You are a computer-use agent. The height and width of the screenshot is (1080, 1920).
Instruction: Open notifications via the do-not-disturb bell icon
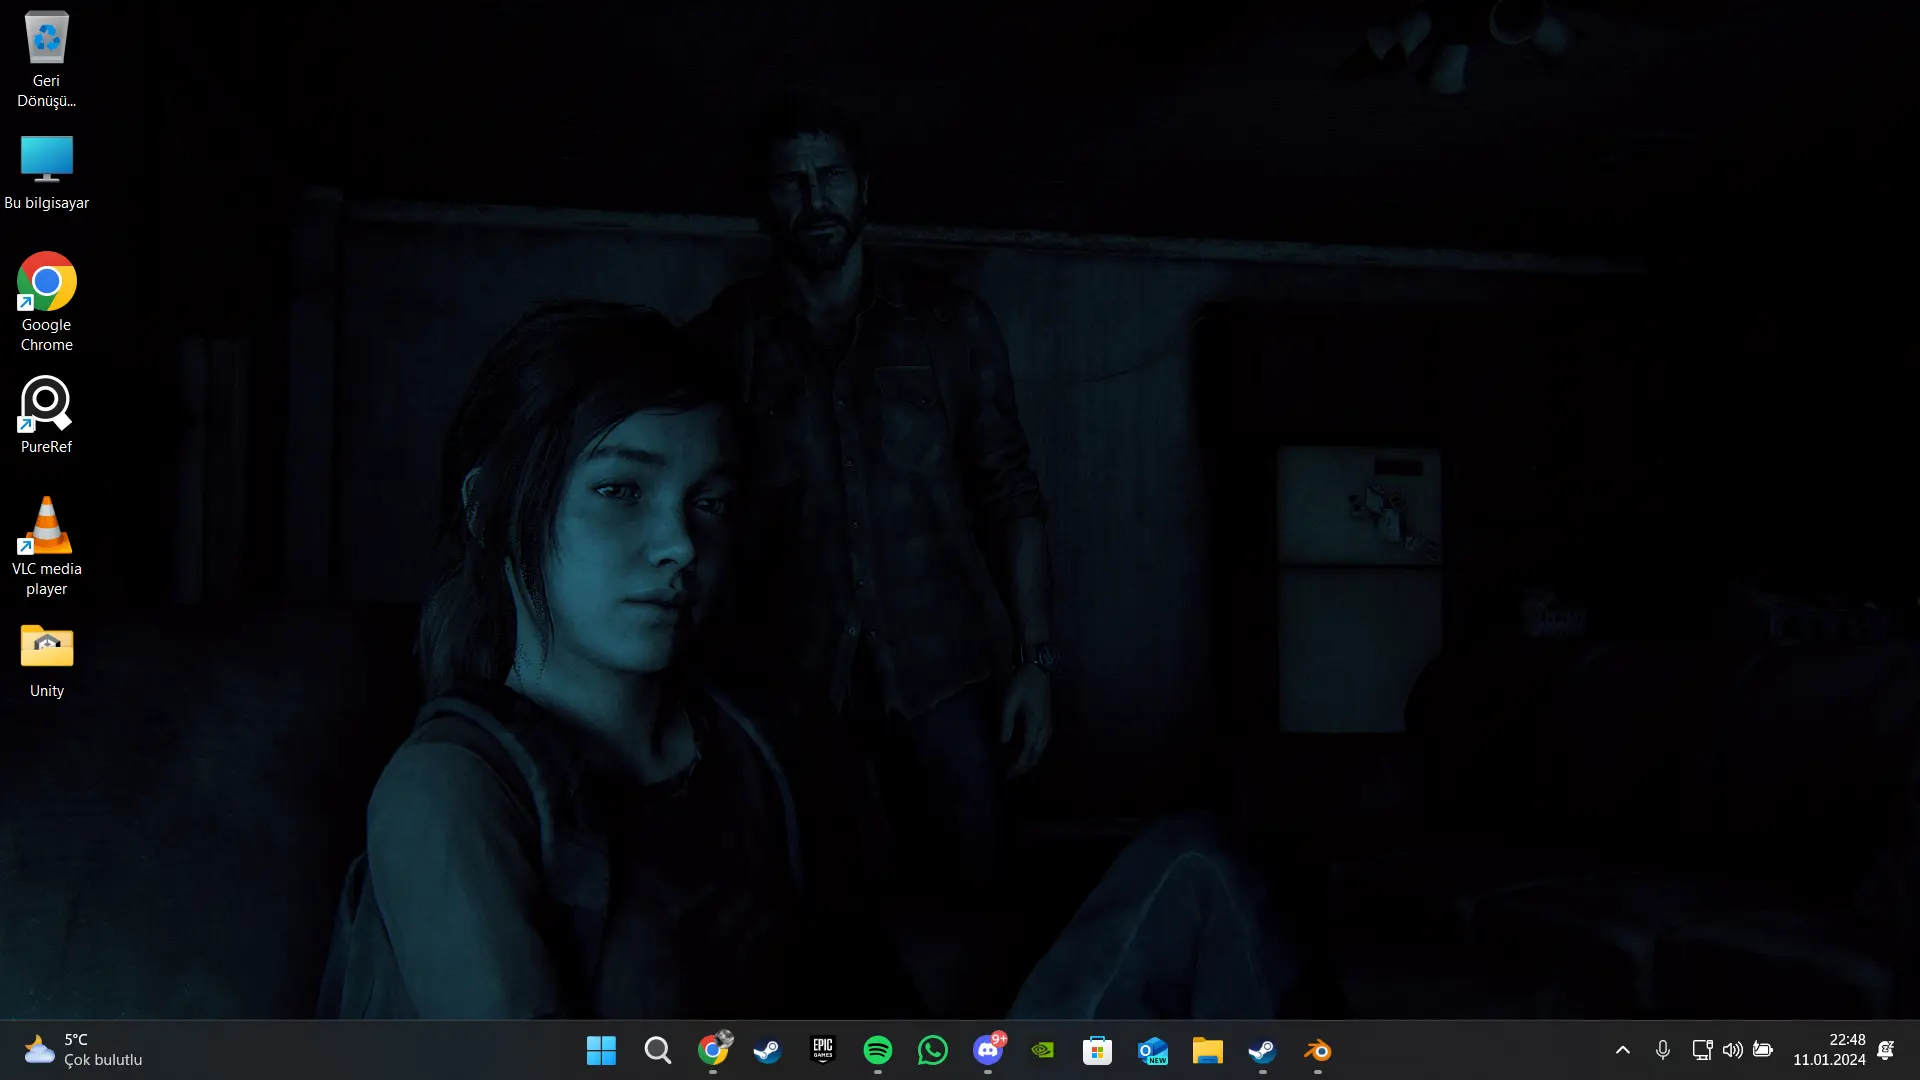[1886, 1050]
